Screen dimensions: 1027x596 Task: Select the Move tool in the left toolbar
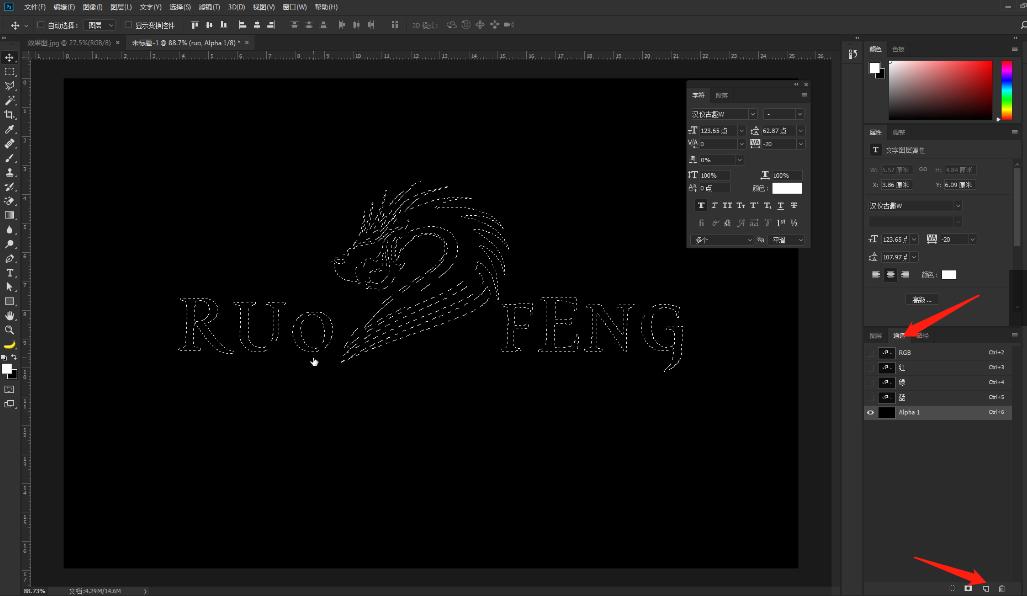point(9,58)
